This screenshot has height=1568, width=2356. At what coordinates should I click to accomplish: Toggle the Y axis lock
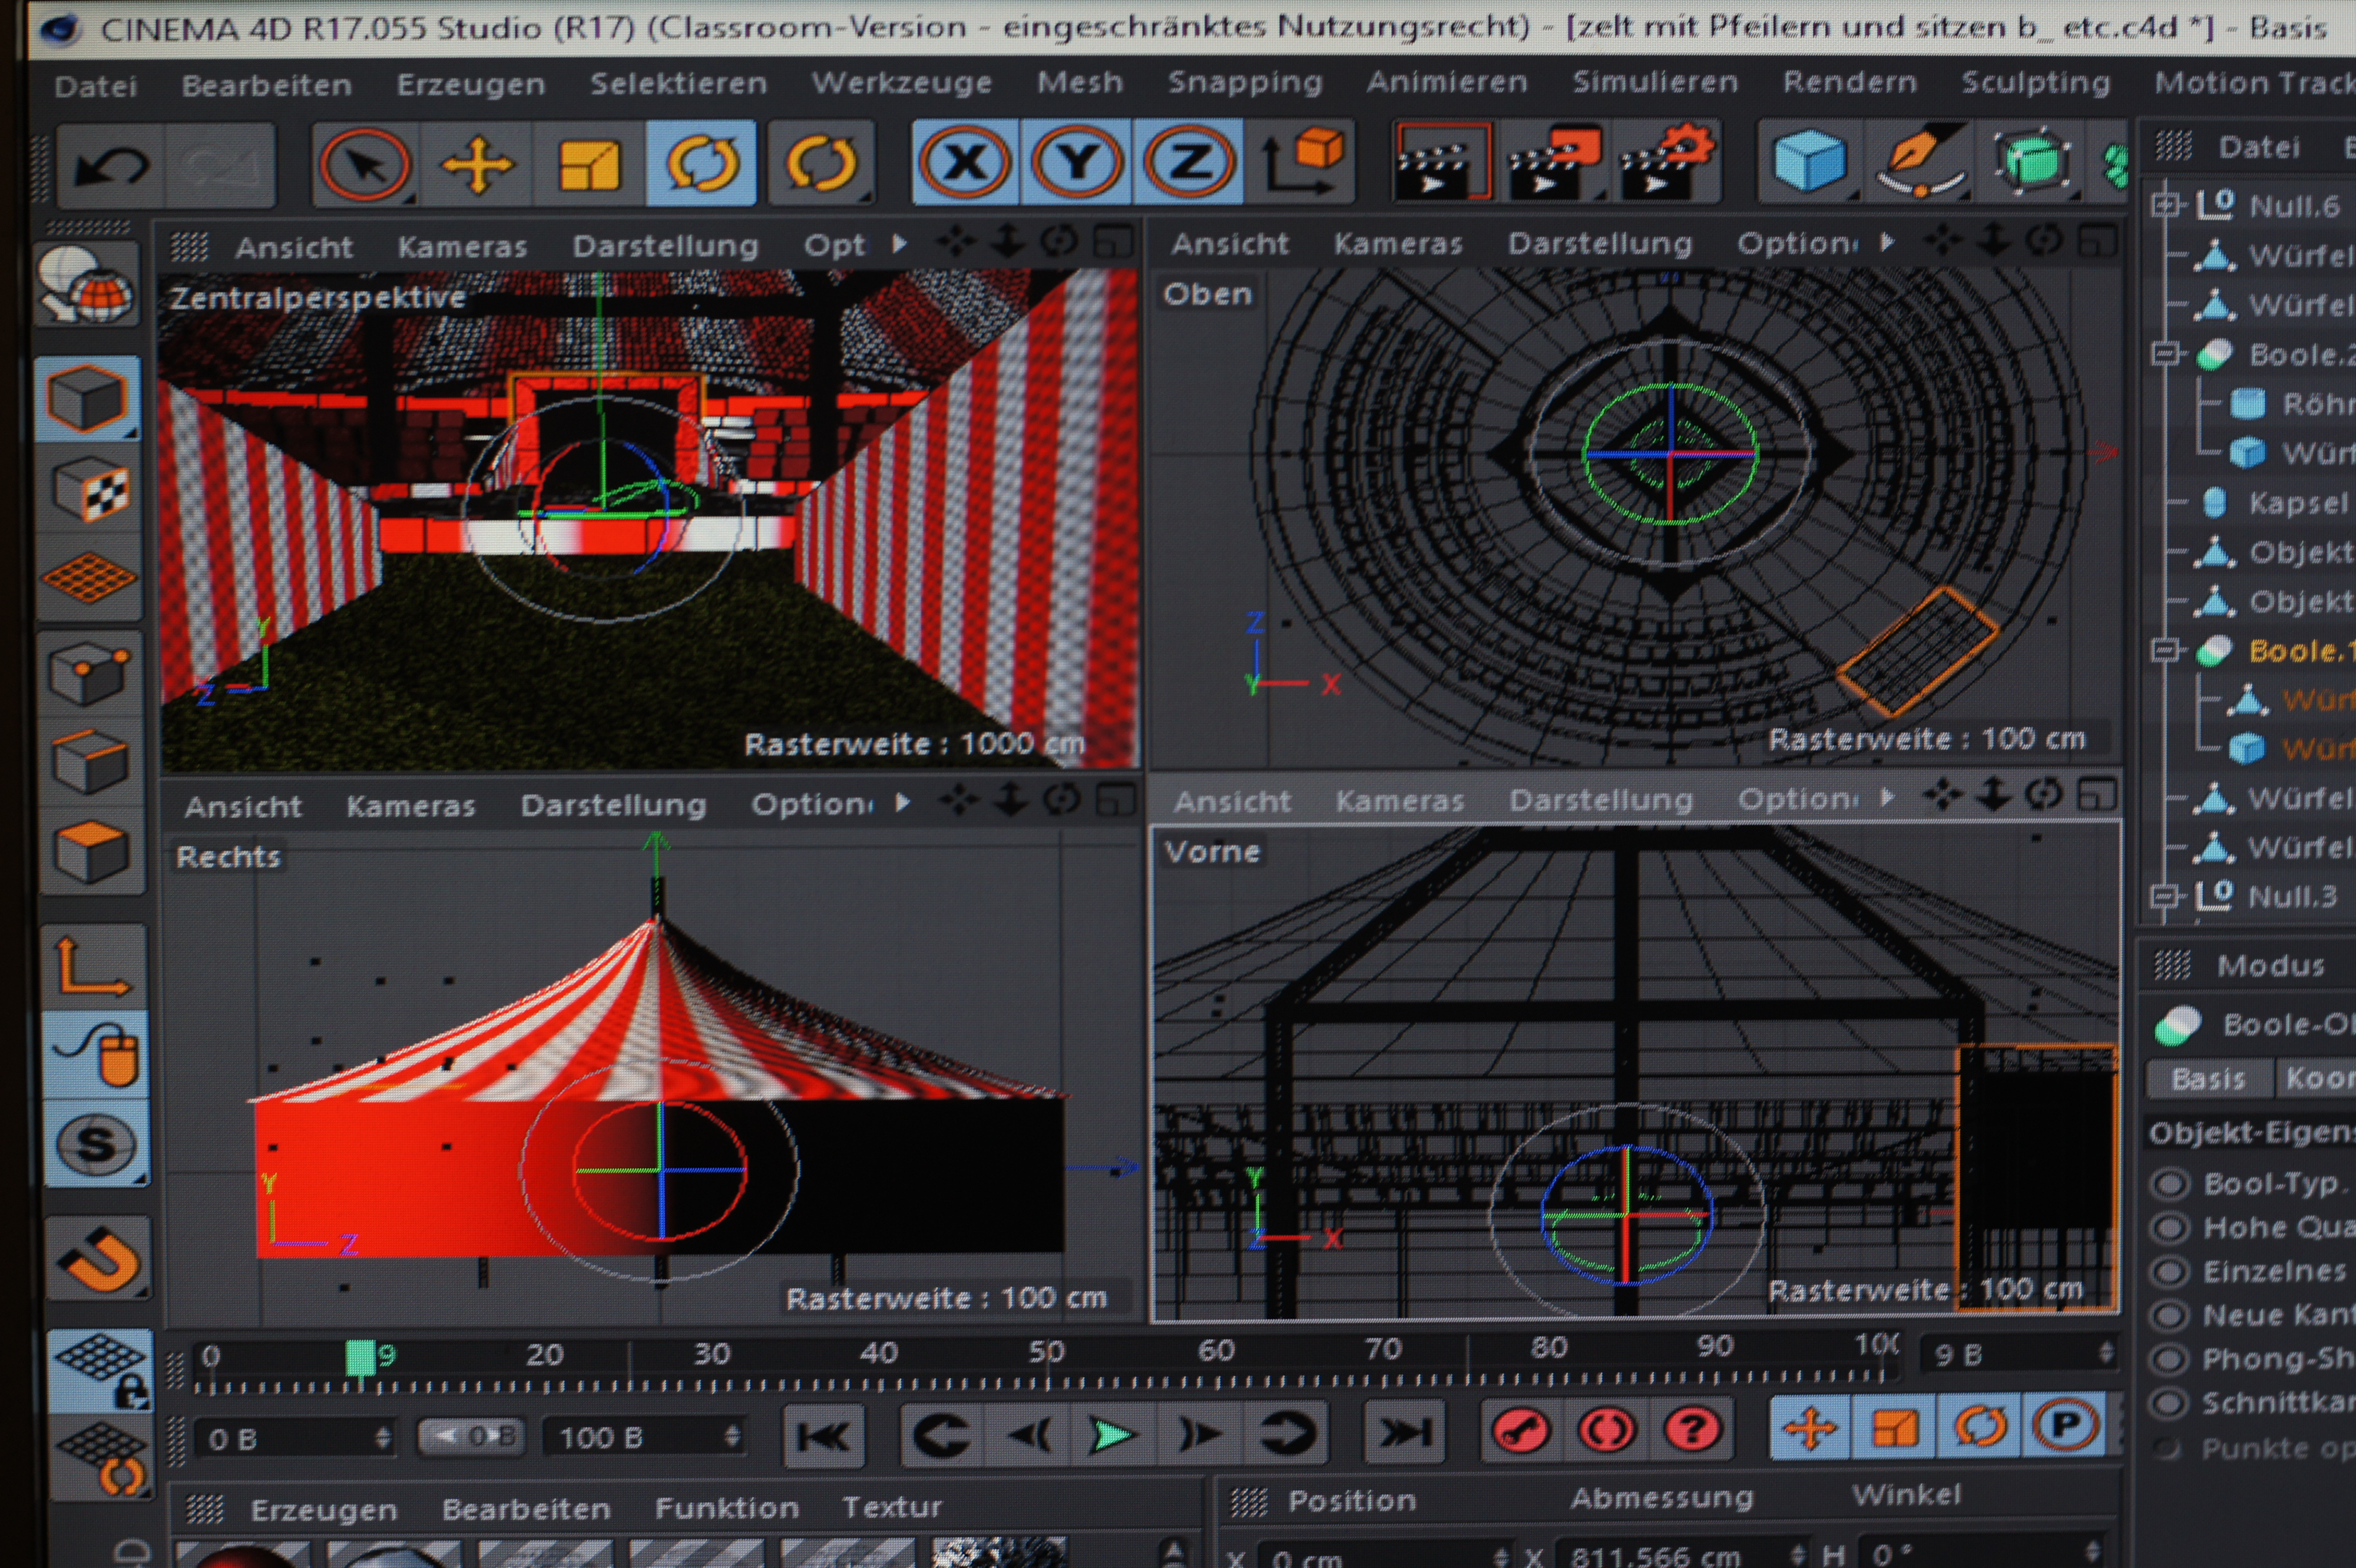(x=1077, y=162)
